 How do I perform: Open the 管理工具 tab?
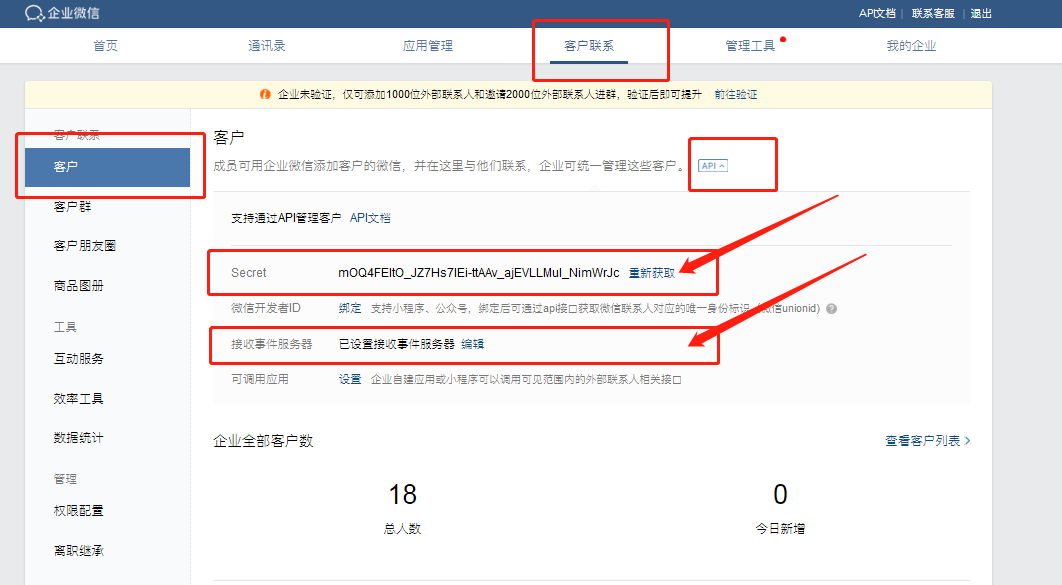point(750,45)
